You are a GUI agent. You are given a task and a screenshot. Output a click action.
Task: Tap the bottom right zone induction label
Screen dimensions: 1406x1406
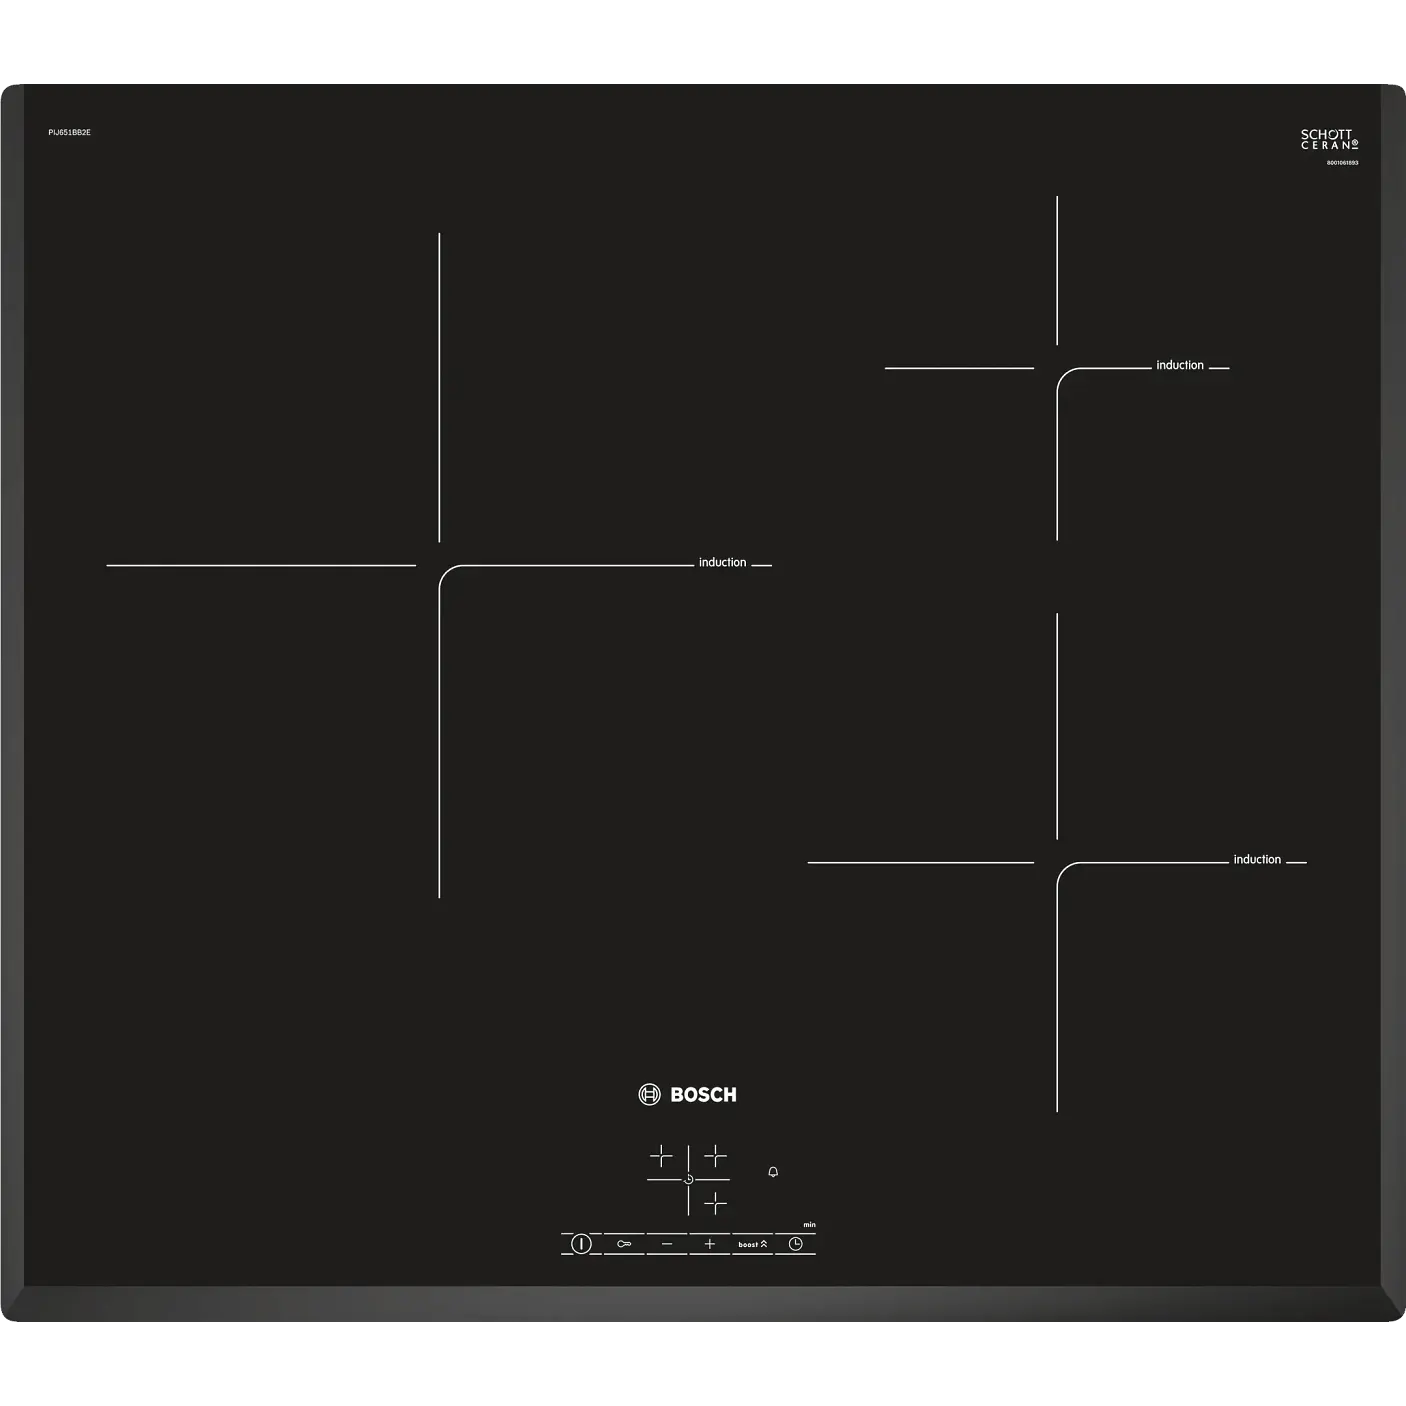pos(1257,860)
